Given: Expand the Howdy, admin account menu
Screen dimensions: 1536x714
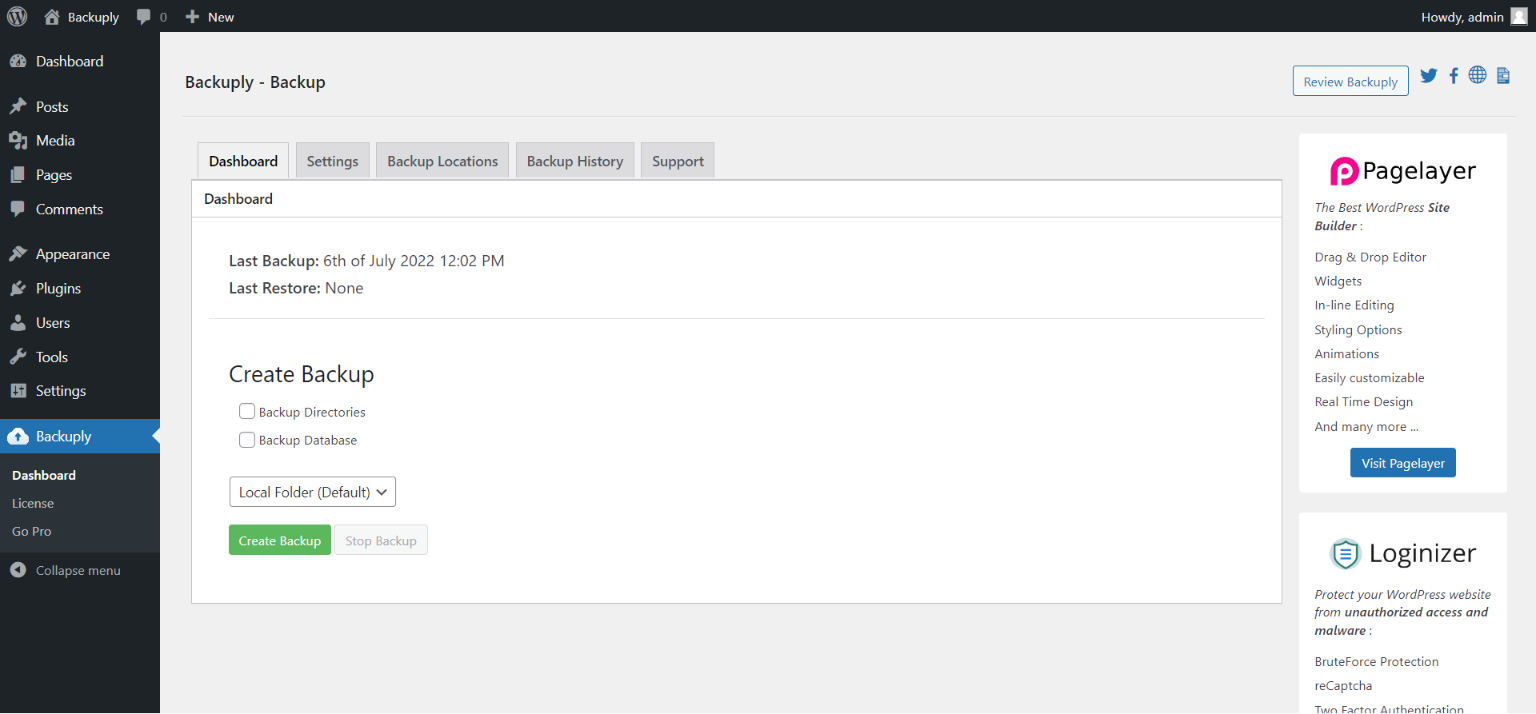Looking at the screenshot, I should (1463, 16).
